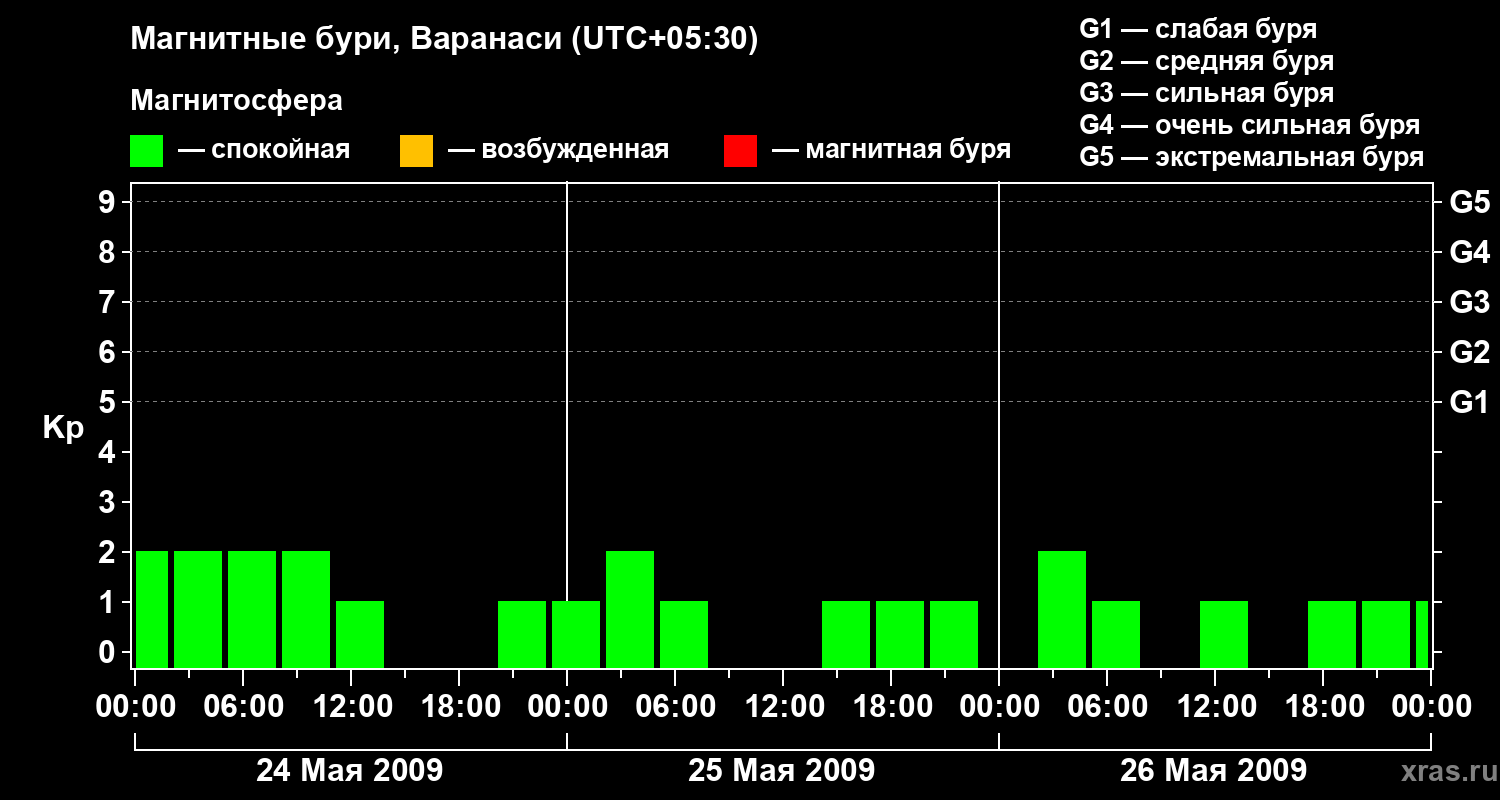1500x800 pixels.
Task: Click the 'G5 — экстремальная буря' legend entry
Action: (x=1252, y=157)
